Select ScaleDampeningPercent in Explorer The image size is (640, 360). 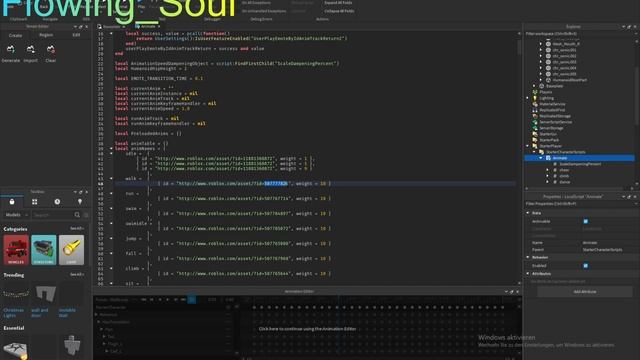coord(580,164)
